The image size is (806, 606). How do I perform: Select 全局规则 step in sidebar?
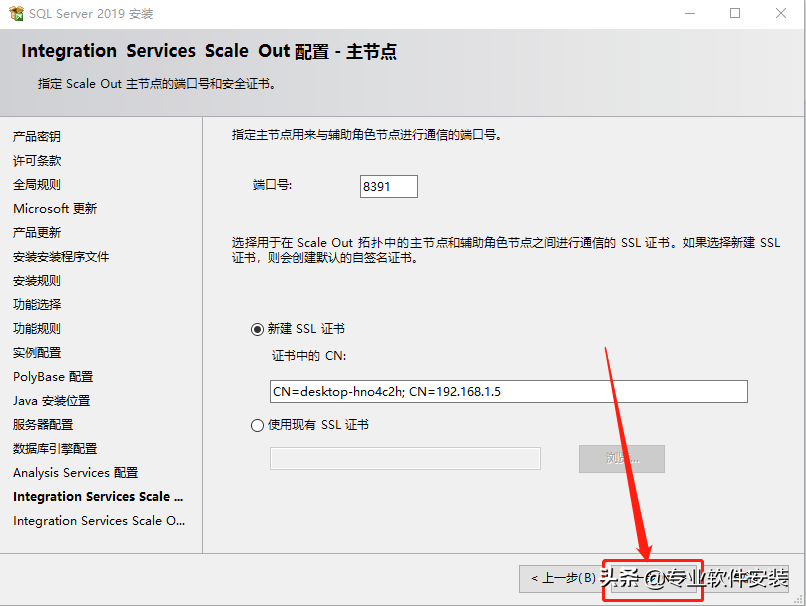point(36,185)
